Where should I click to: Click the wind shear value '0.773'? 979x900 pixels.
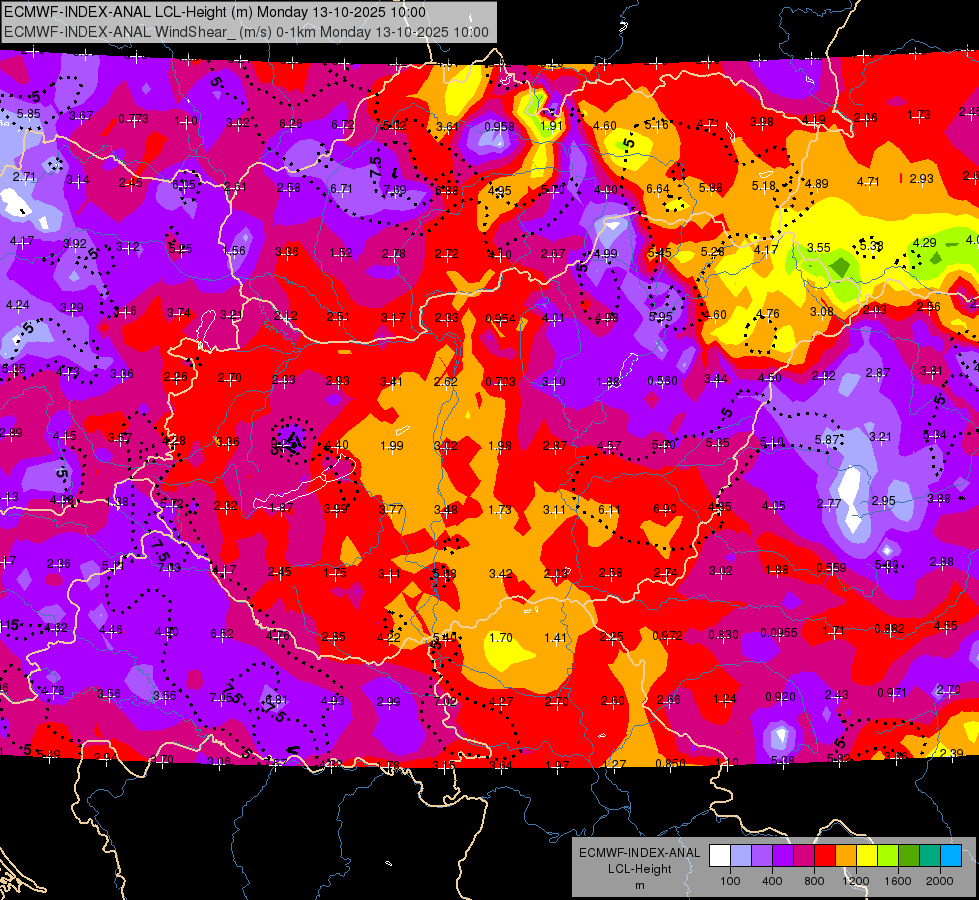(134, 119)
